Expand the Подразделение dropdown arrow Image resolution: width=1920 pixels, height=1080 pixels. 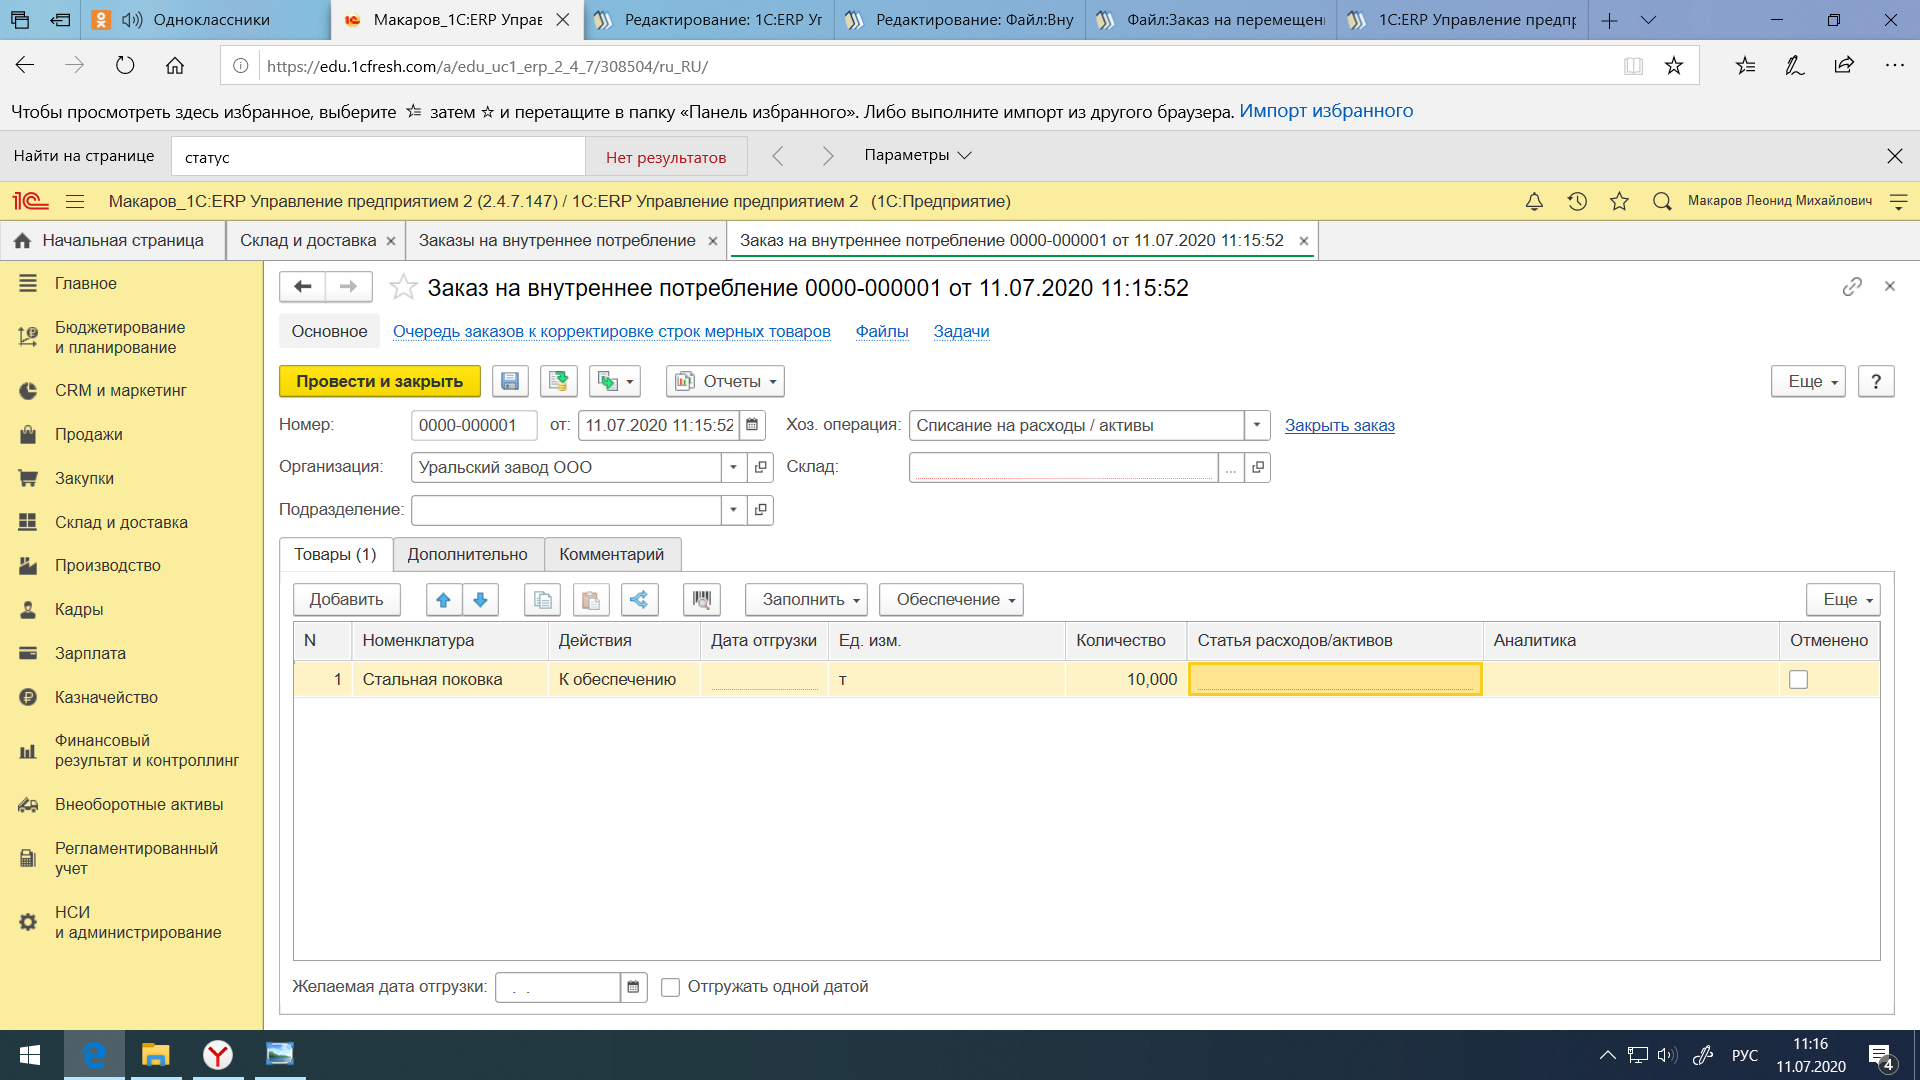pos(733,510)
